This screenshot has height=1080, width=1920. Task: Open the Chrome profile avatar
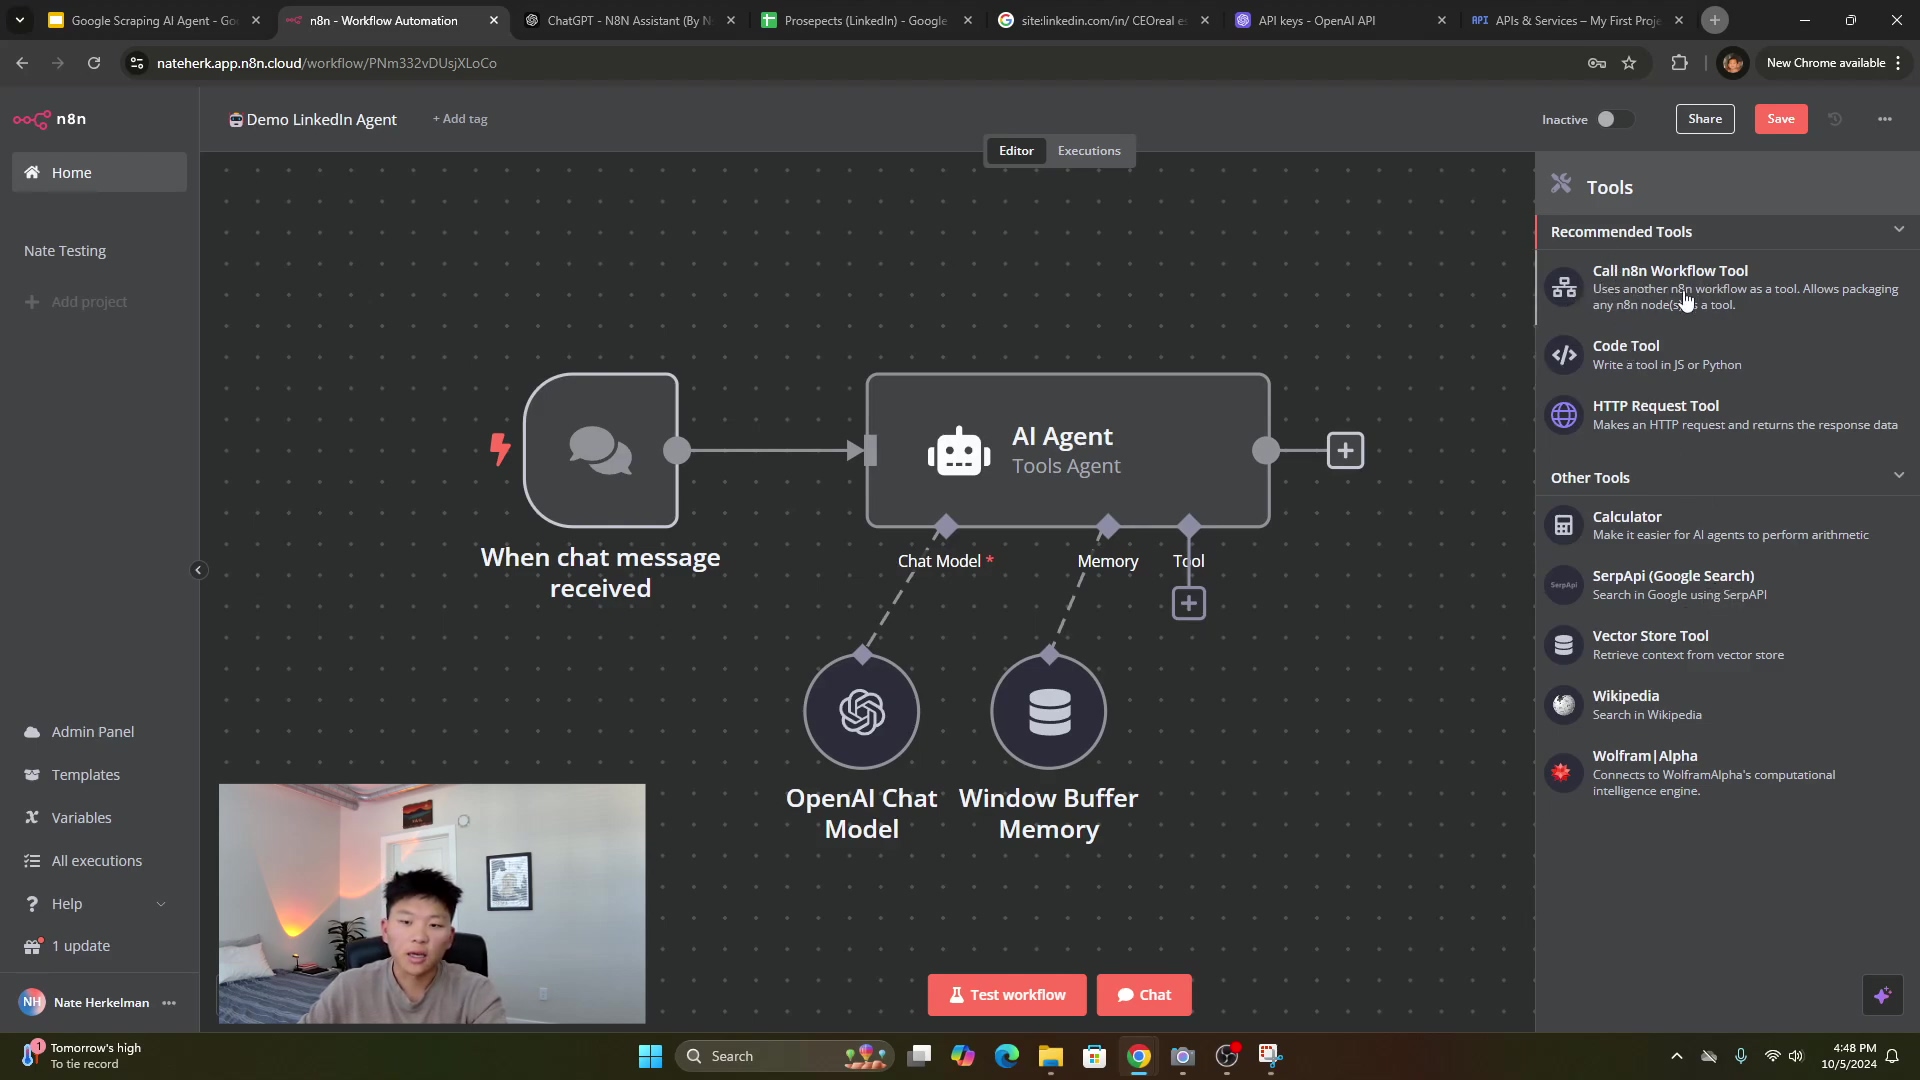(x=1732, y=63)
